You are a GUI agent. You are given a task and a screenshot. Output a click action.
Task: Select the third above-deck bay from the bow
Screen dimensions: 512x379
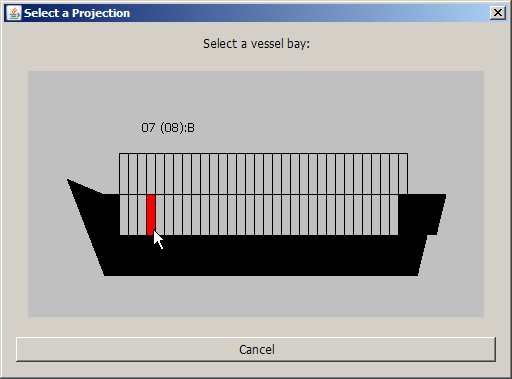[142, 174]
